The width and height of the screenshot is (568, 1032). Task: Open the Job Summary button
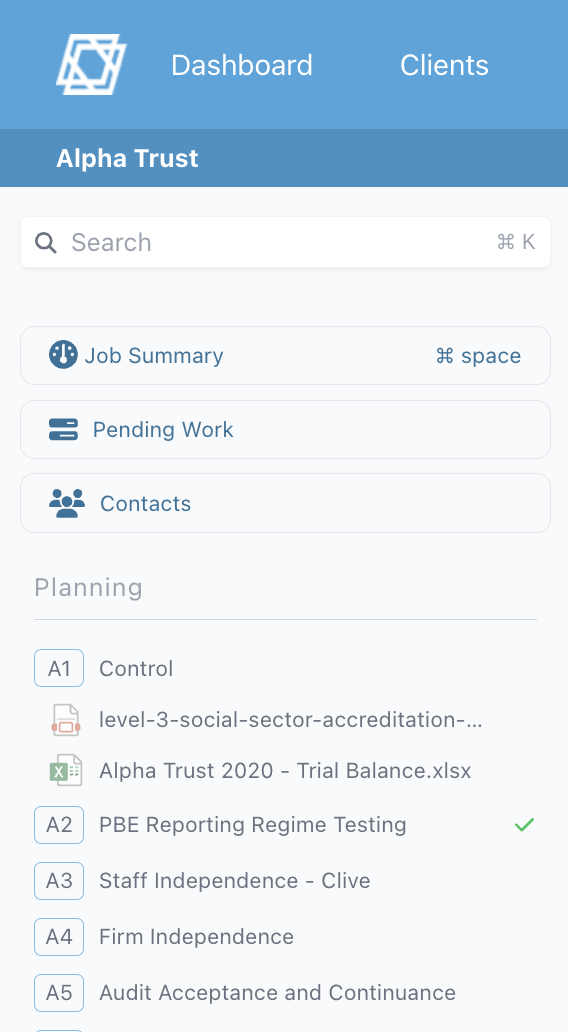point(286,355)
